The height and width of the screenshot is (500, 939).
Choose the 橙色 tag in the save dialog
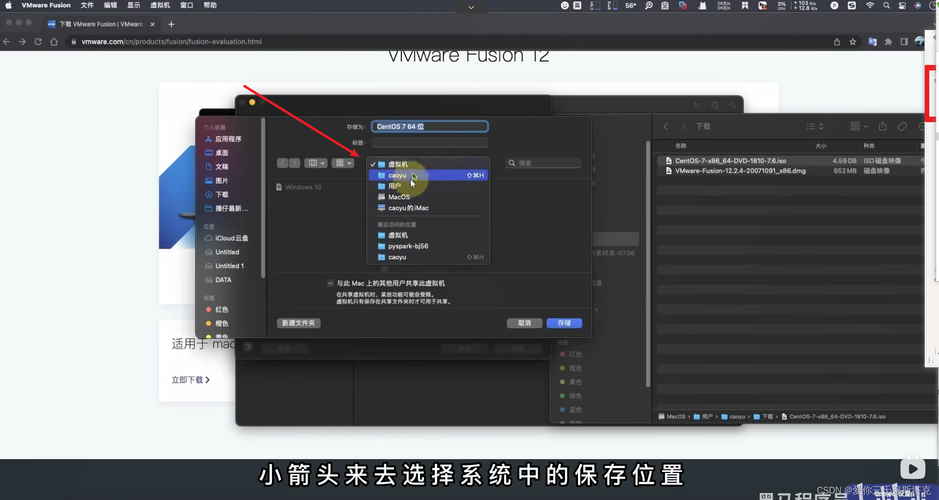[x=217, y=323]
